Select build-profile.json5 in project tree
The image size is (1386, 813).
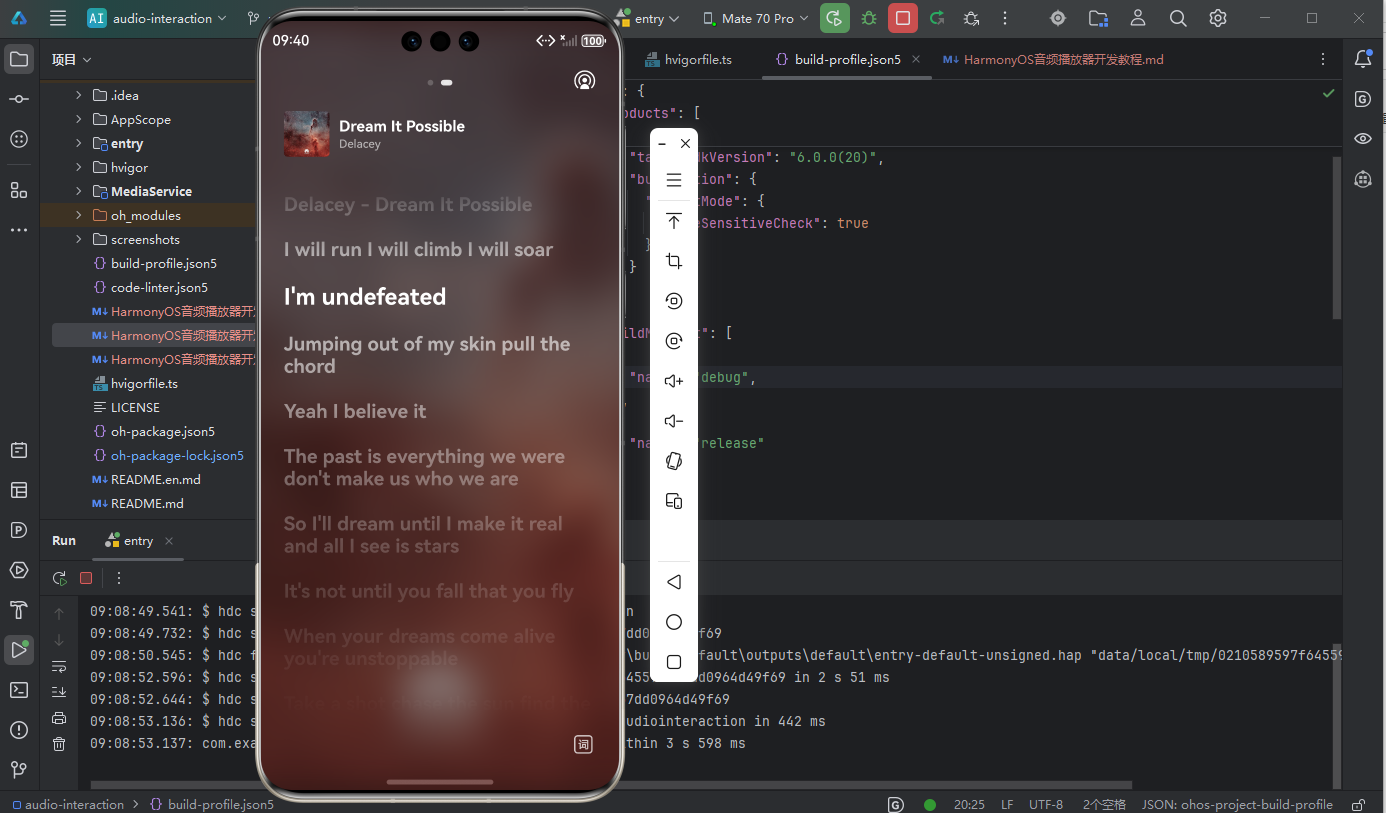[155, 263]
